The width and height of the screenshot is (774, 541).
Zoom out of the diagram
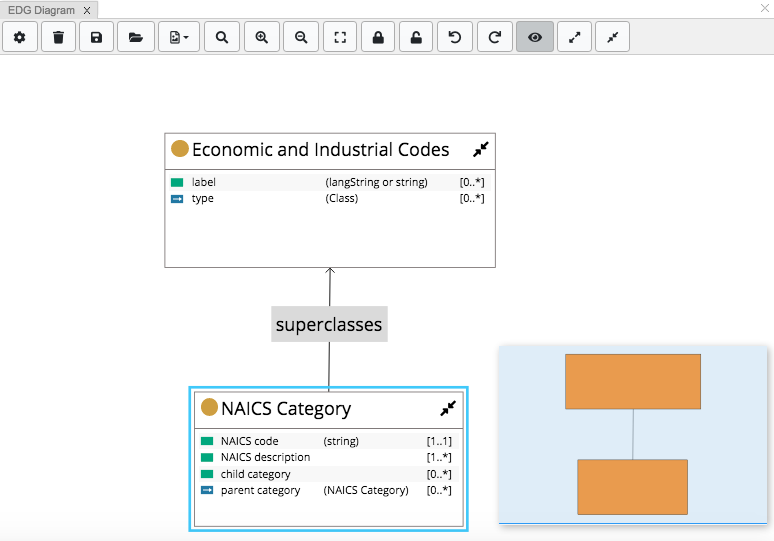(x=301, y=37)
